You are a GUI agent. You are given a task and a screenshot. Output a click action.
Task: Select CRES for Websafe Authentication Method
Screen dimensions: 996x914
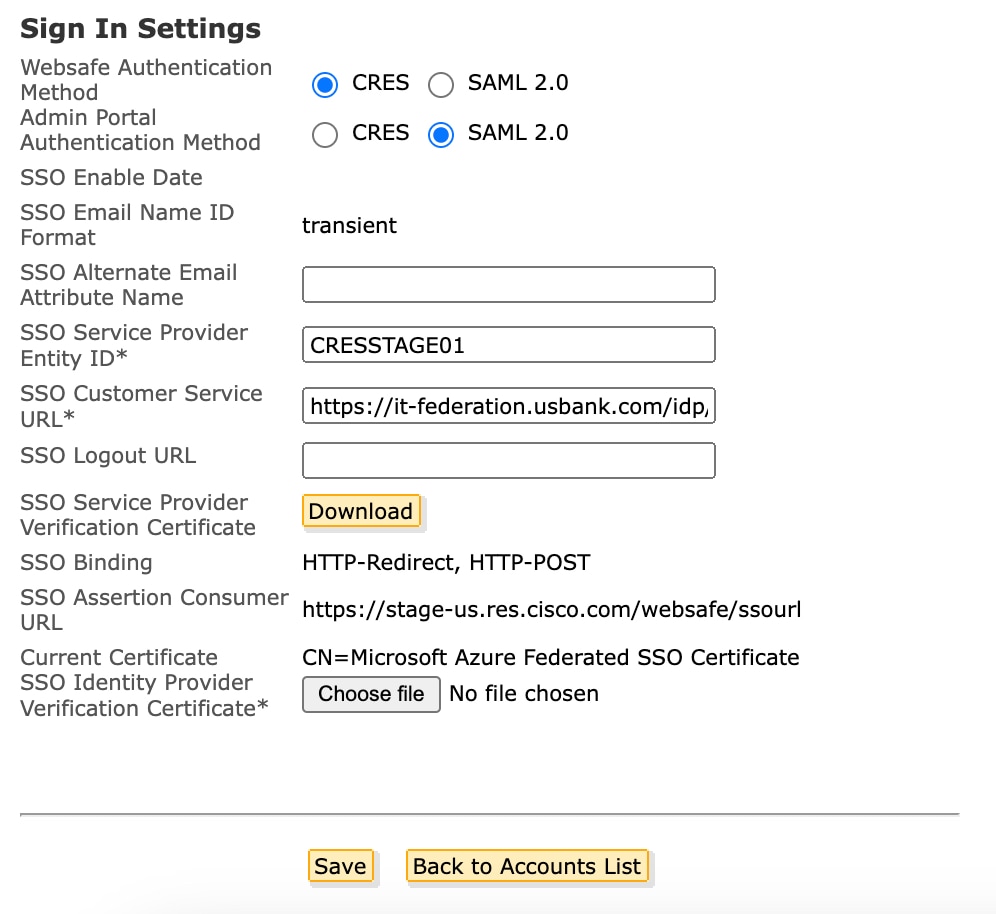coord(324,85)
